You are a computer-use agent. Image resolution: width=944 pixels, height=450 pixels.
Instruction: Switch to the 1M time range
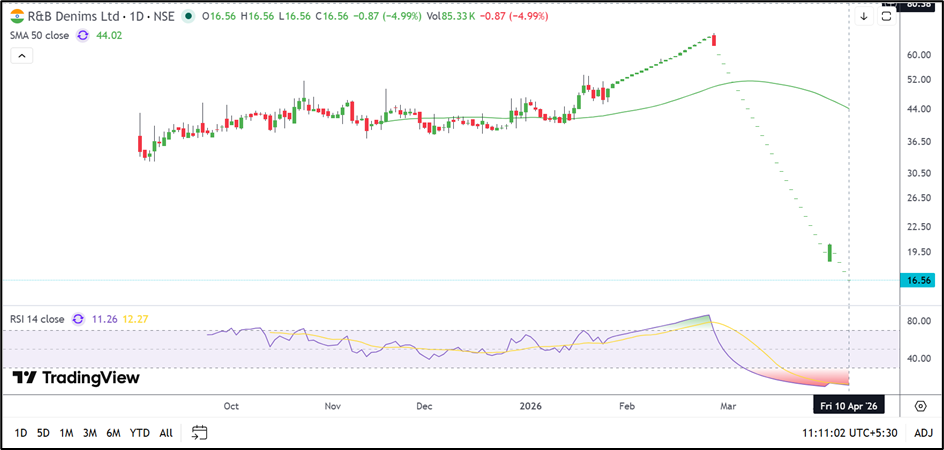pos(67,432)
